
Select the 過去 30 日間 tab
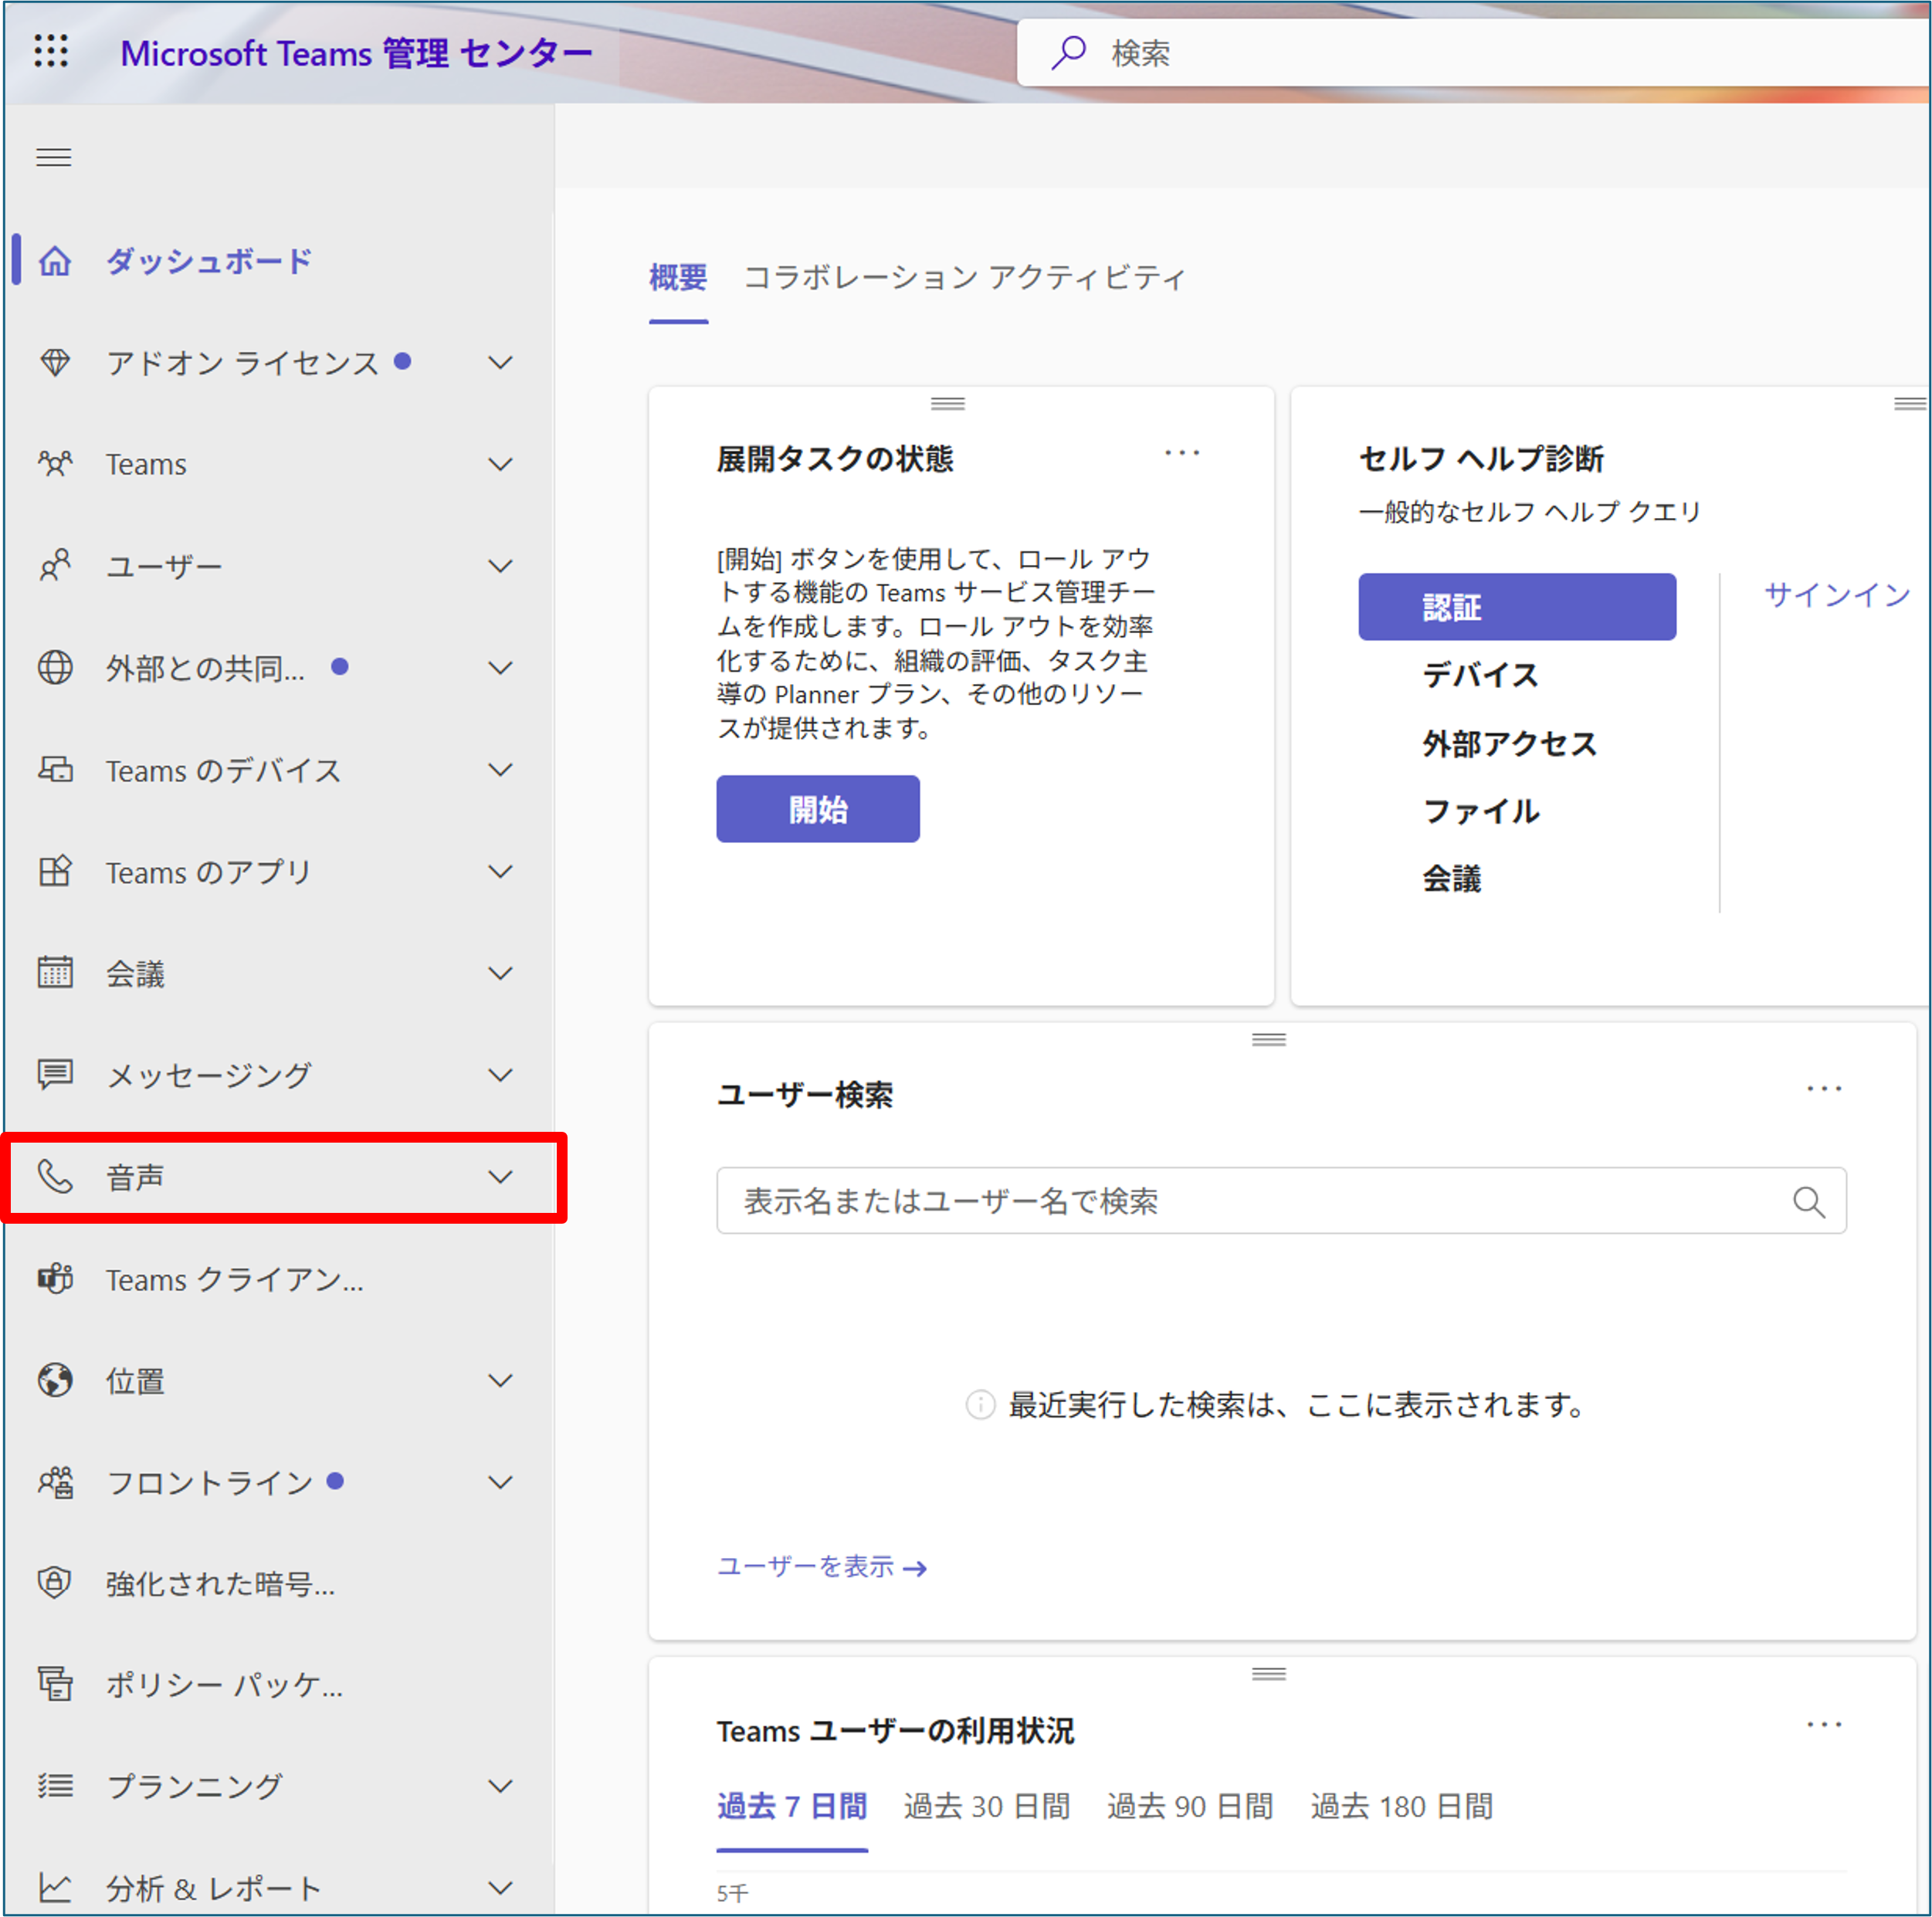click(986, 1806)
